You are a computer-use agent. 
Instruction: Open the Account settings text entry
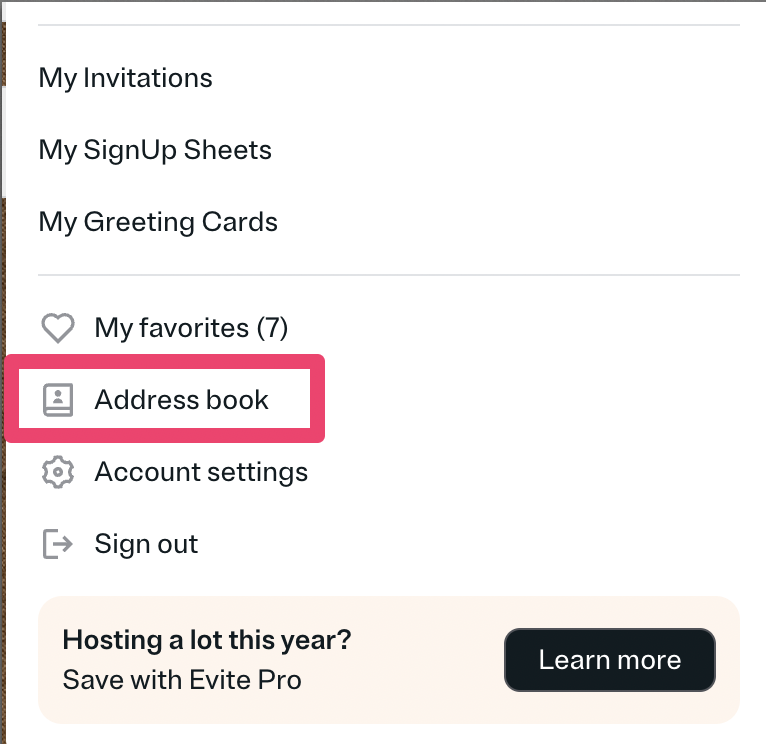(201, 472)
